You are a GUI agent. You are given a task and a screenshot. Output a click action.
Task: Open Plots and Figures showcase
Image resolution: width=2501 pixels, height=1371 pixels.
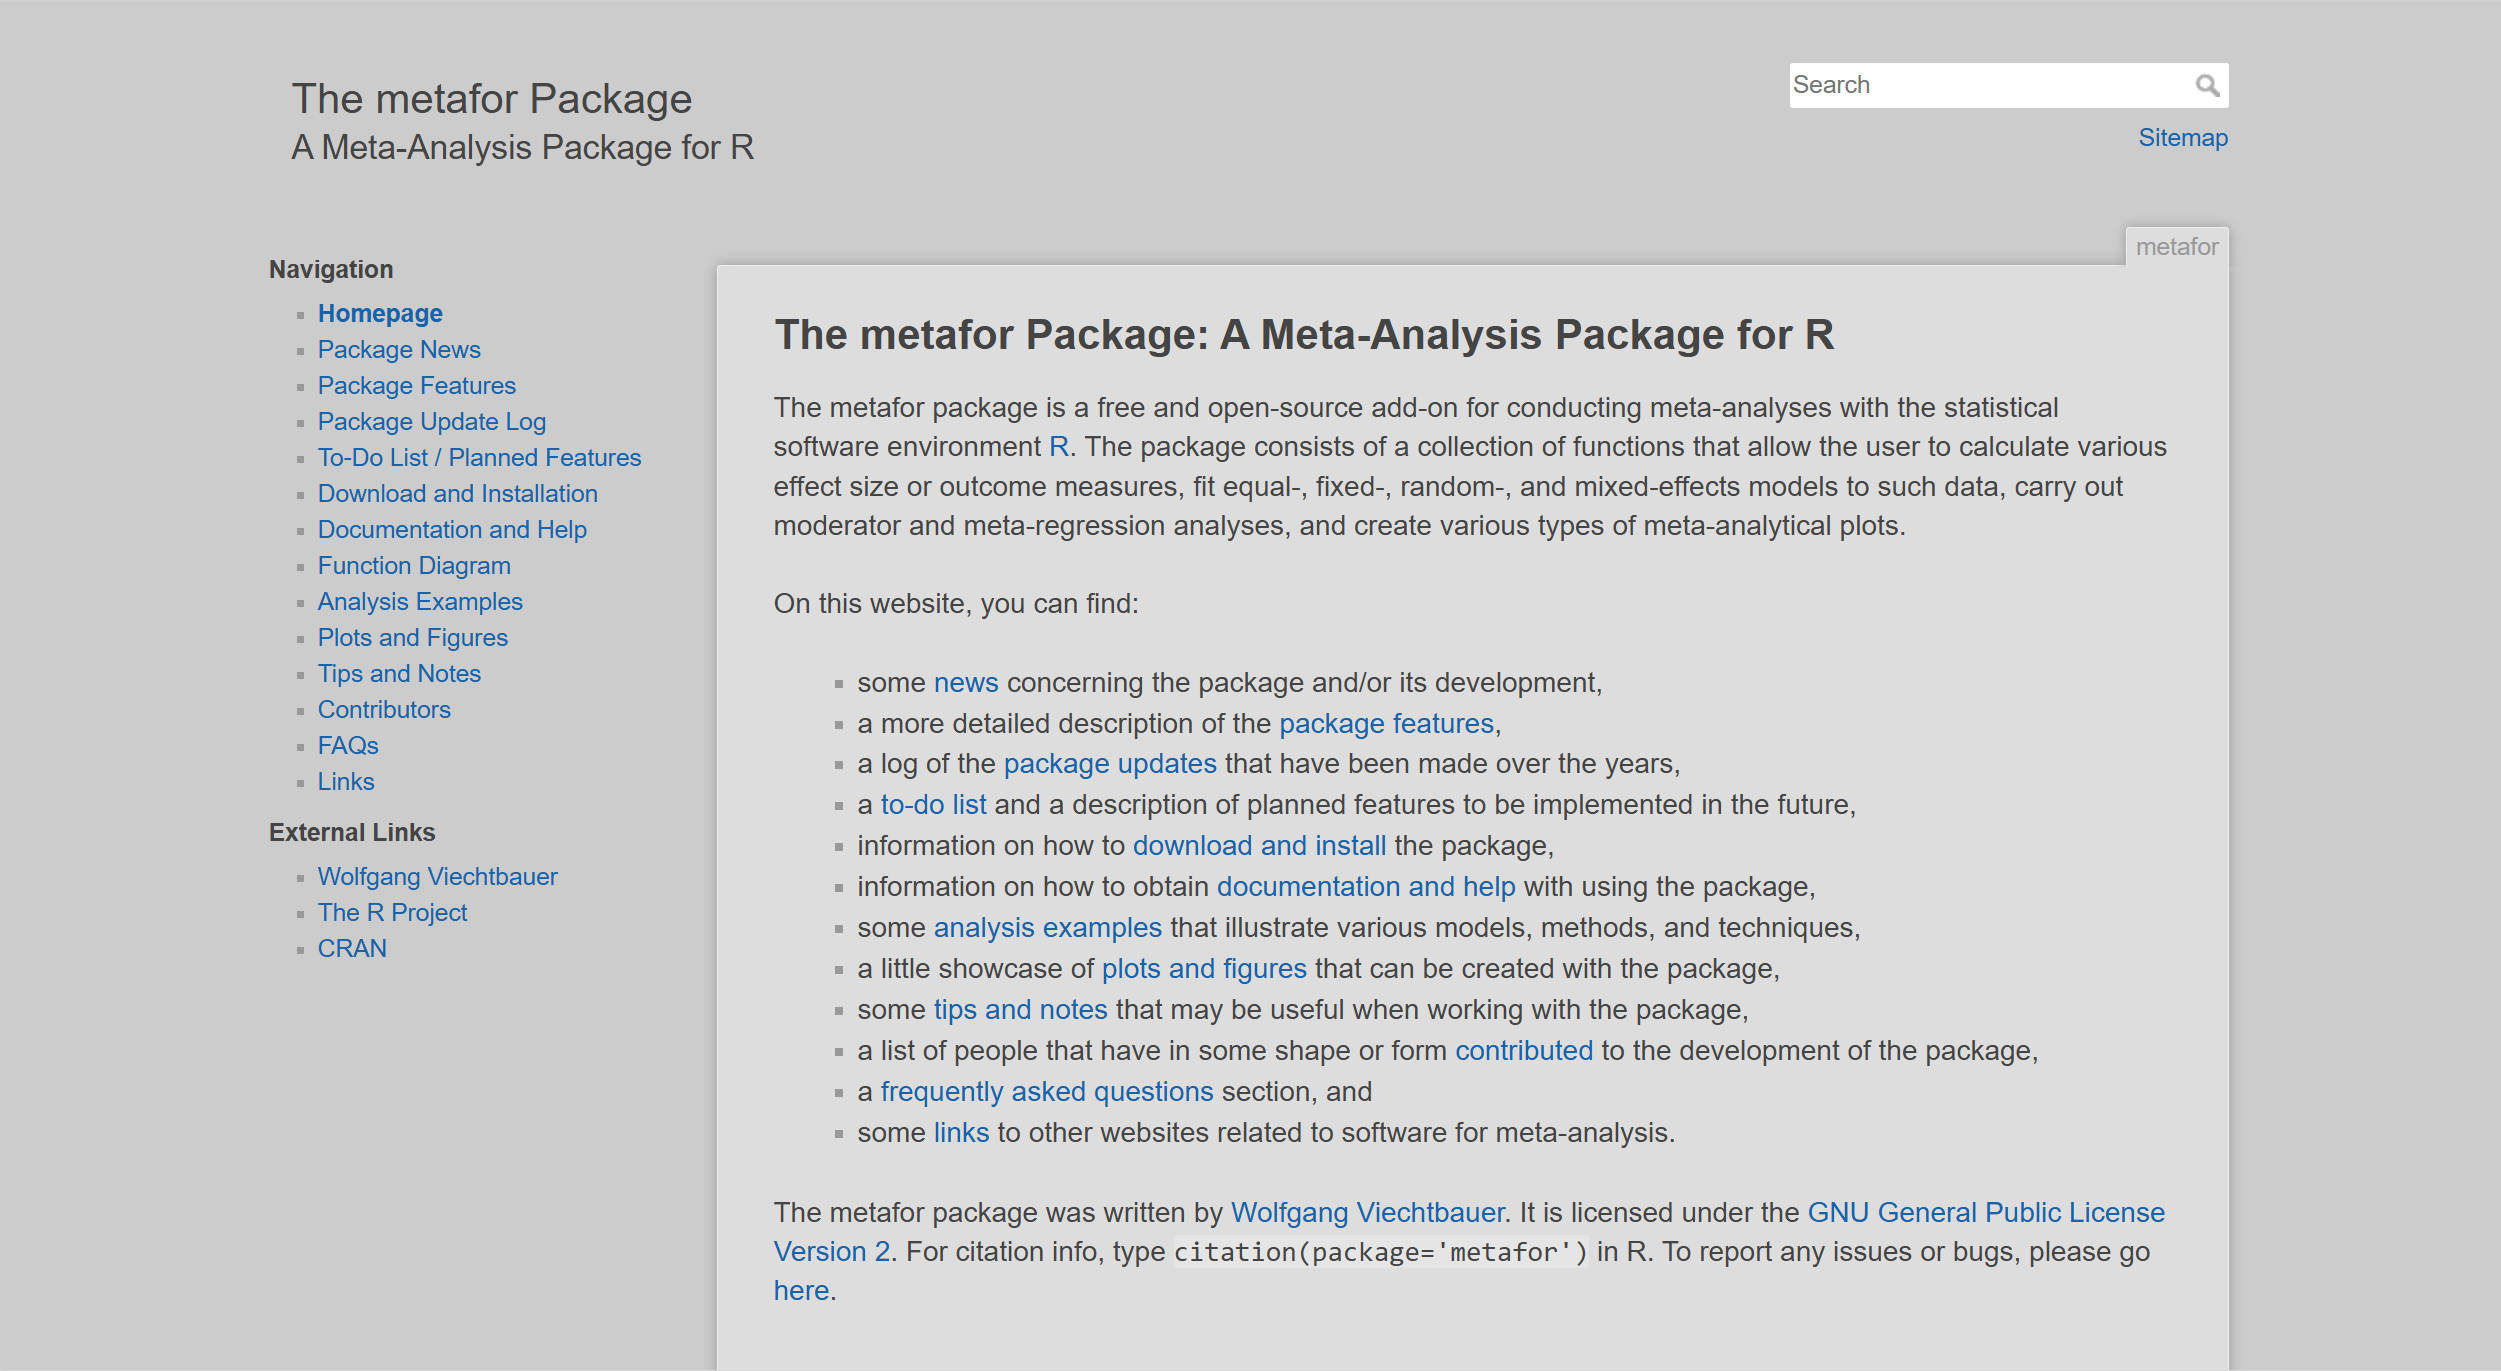pos(412,637)
